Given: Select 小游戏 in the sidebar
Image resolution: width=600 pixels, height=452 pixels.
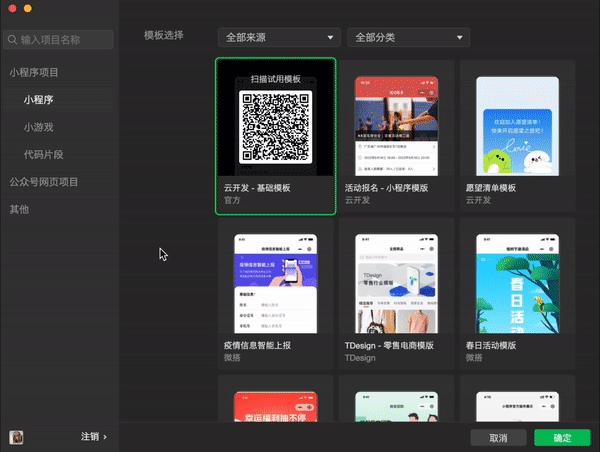Looking at the screenshot, I should [38, 127].
